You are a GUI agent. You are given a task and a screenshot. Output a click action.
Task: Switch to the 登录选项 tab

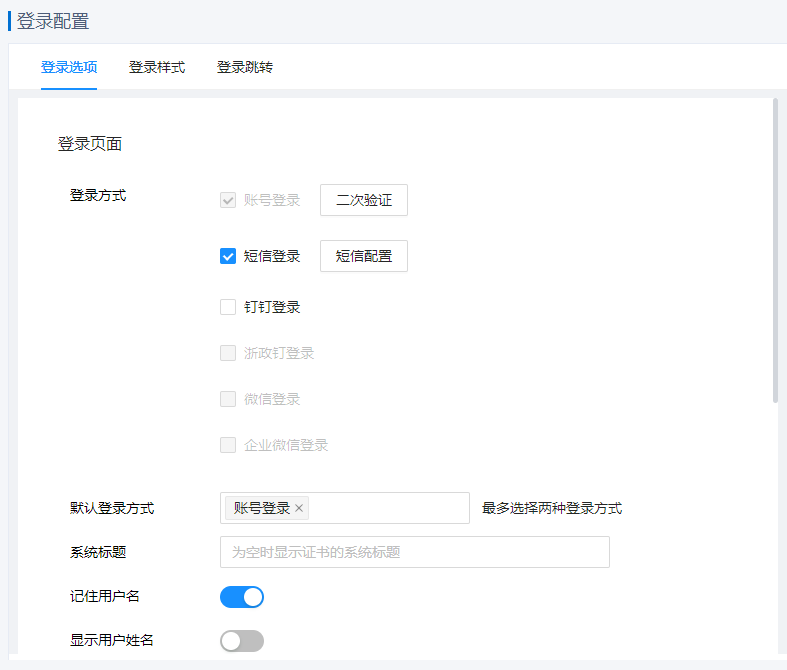(69, 68)
